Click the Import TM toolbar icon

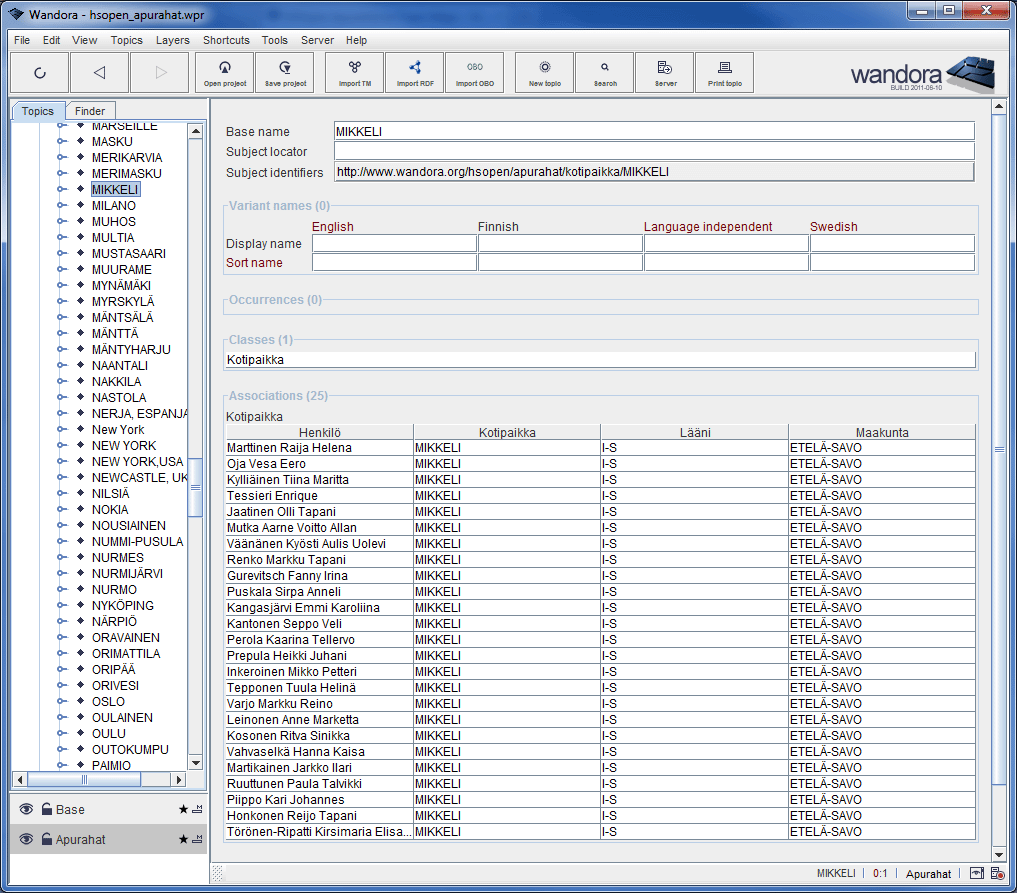[355, 73]
